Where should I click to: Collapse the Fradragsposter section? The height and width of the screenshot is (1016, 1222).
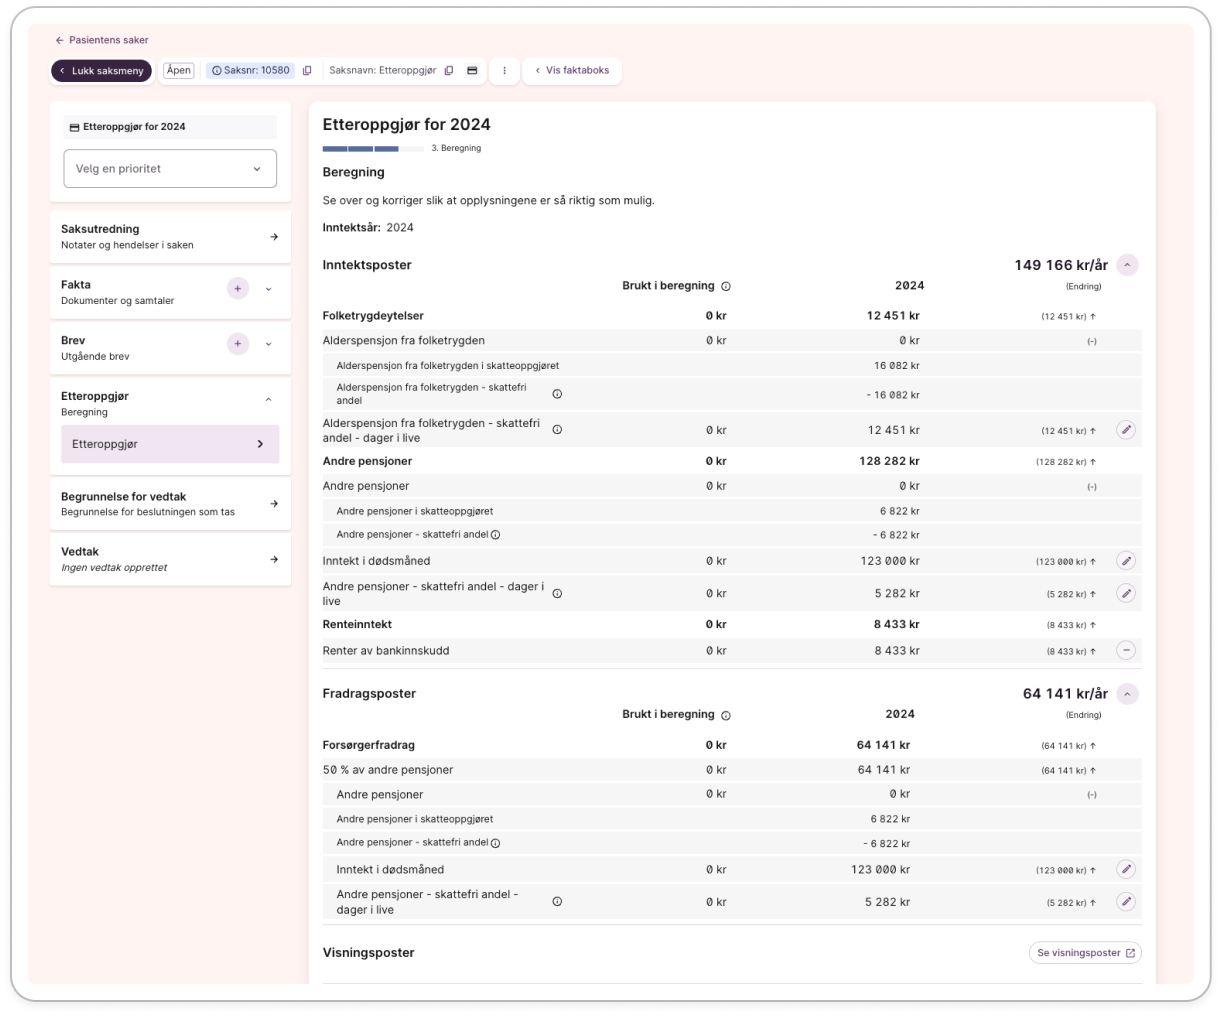click(x=1127, y=694)
